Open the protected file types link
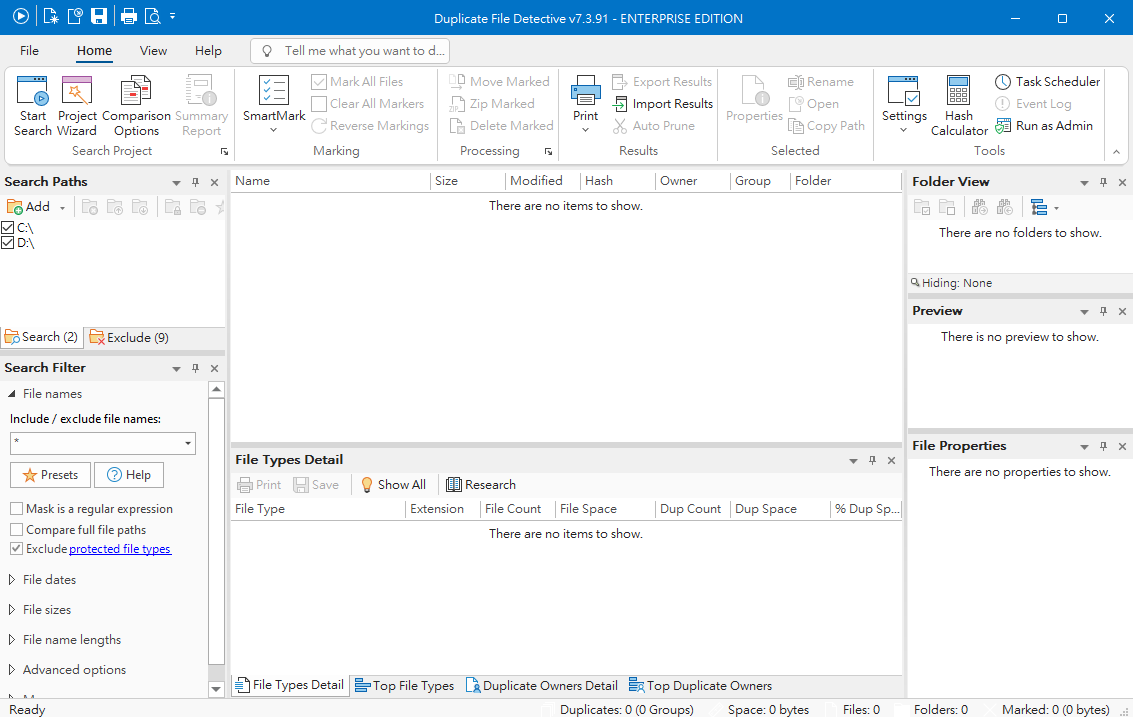 pos(120,549)
